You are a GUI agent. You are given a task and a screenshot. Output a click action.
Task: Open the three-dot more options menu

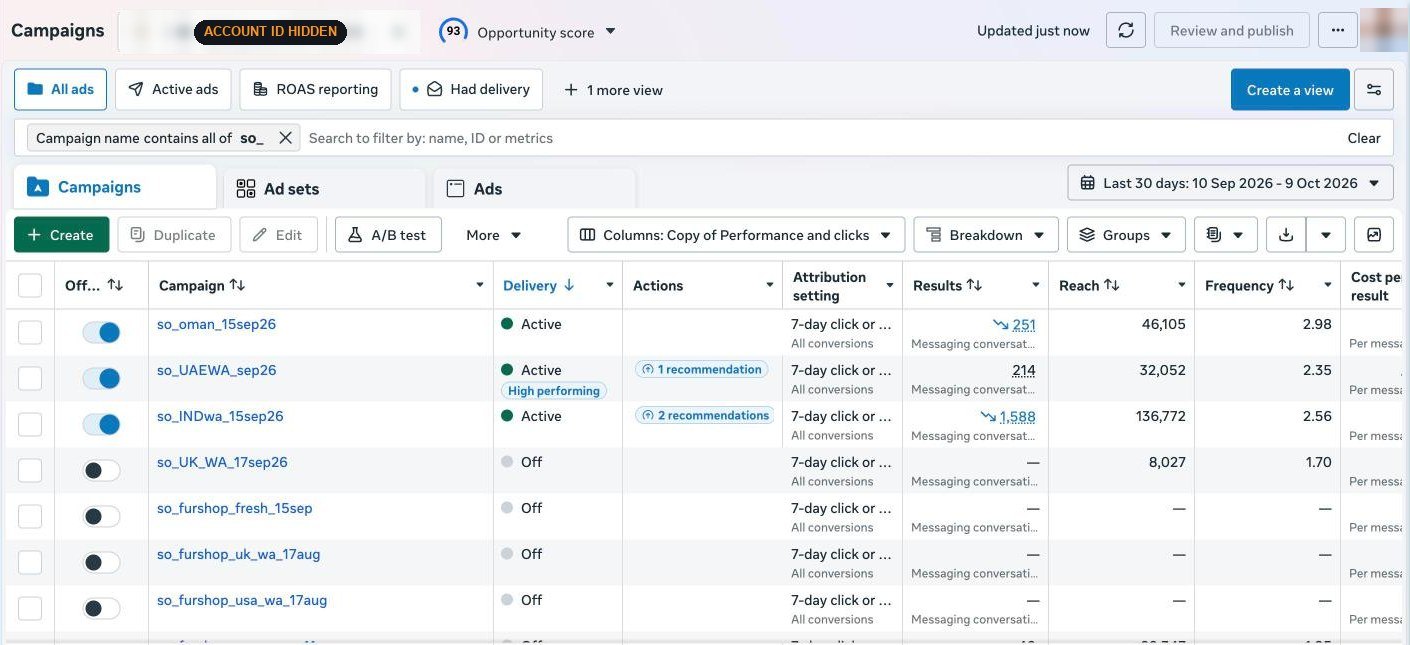coord(1338,31)
